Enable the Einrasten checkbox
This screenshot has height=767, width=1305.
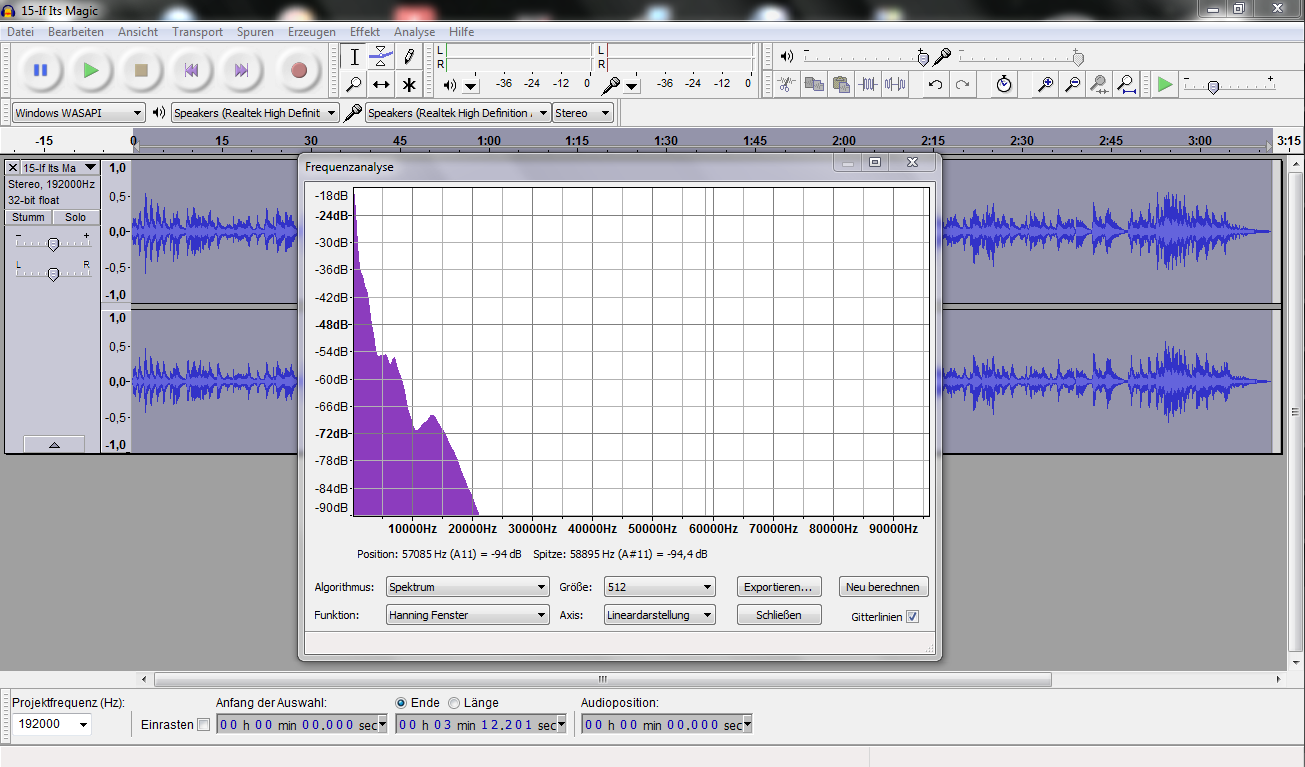pos(203,725)
